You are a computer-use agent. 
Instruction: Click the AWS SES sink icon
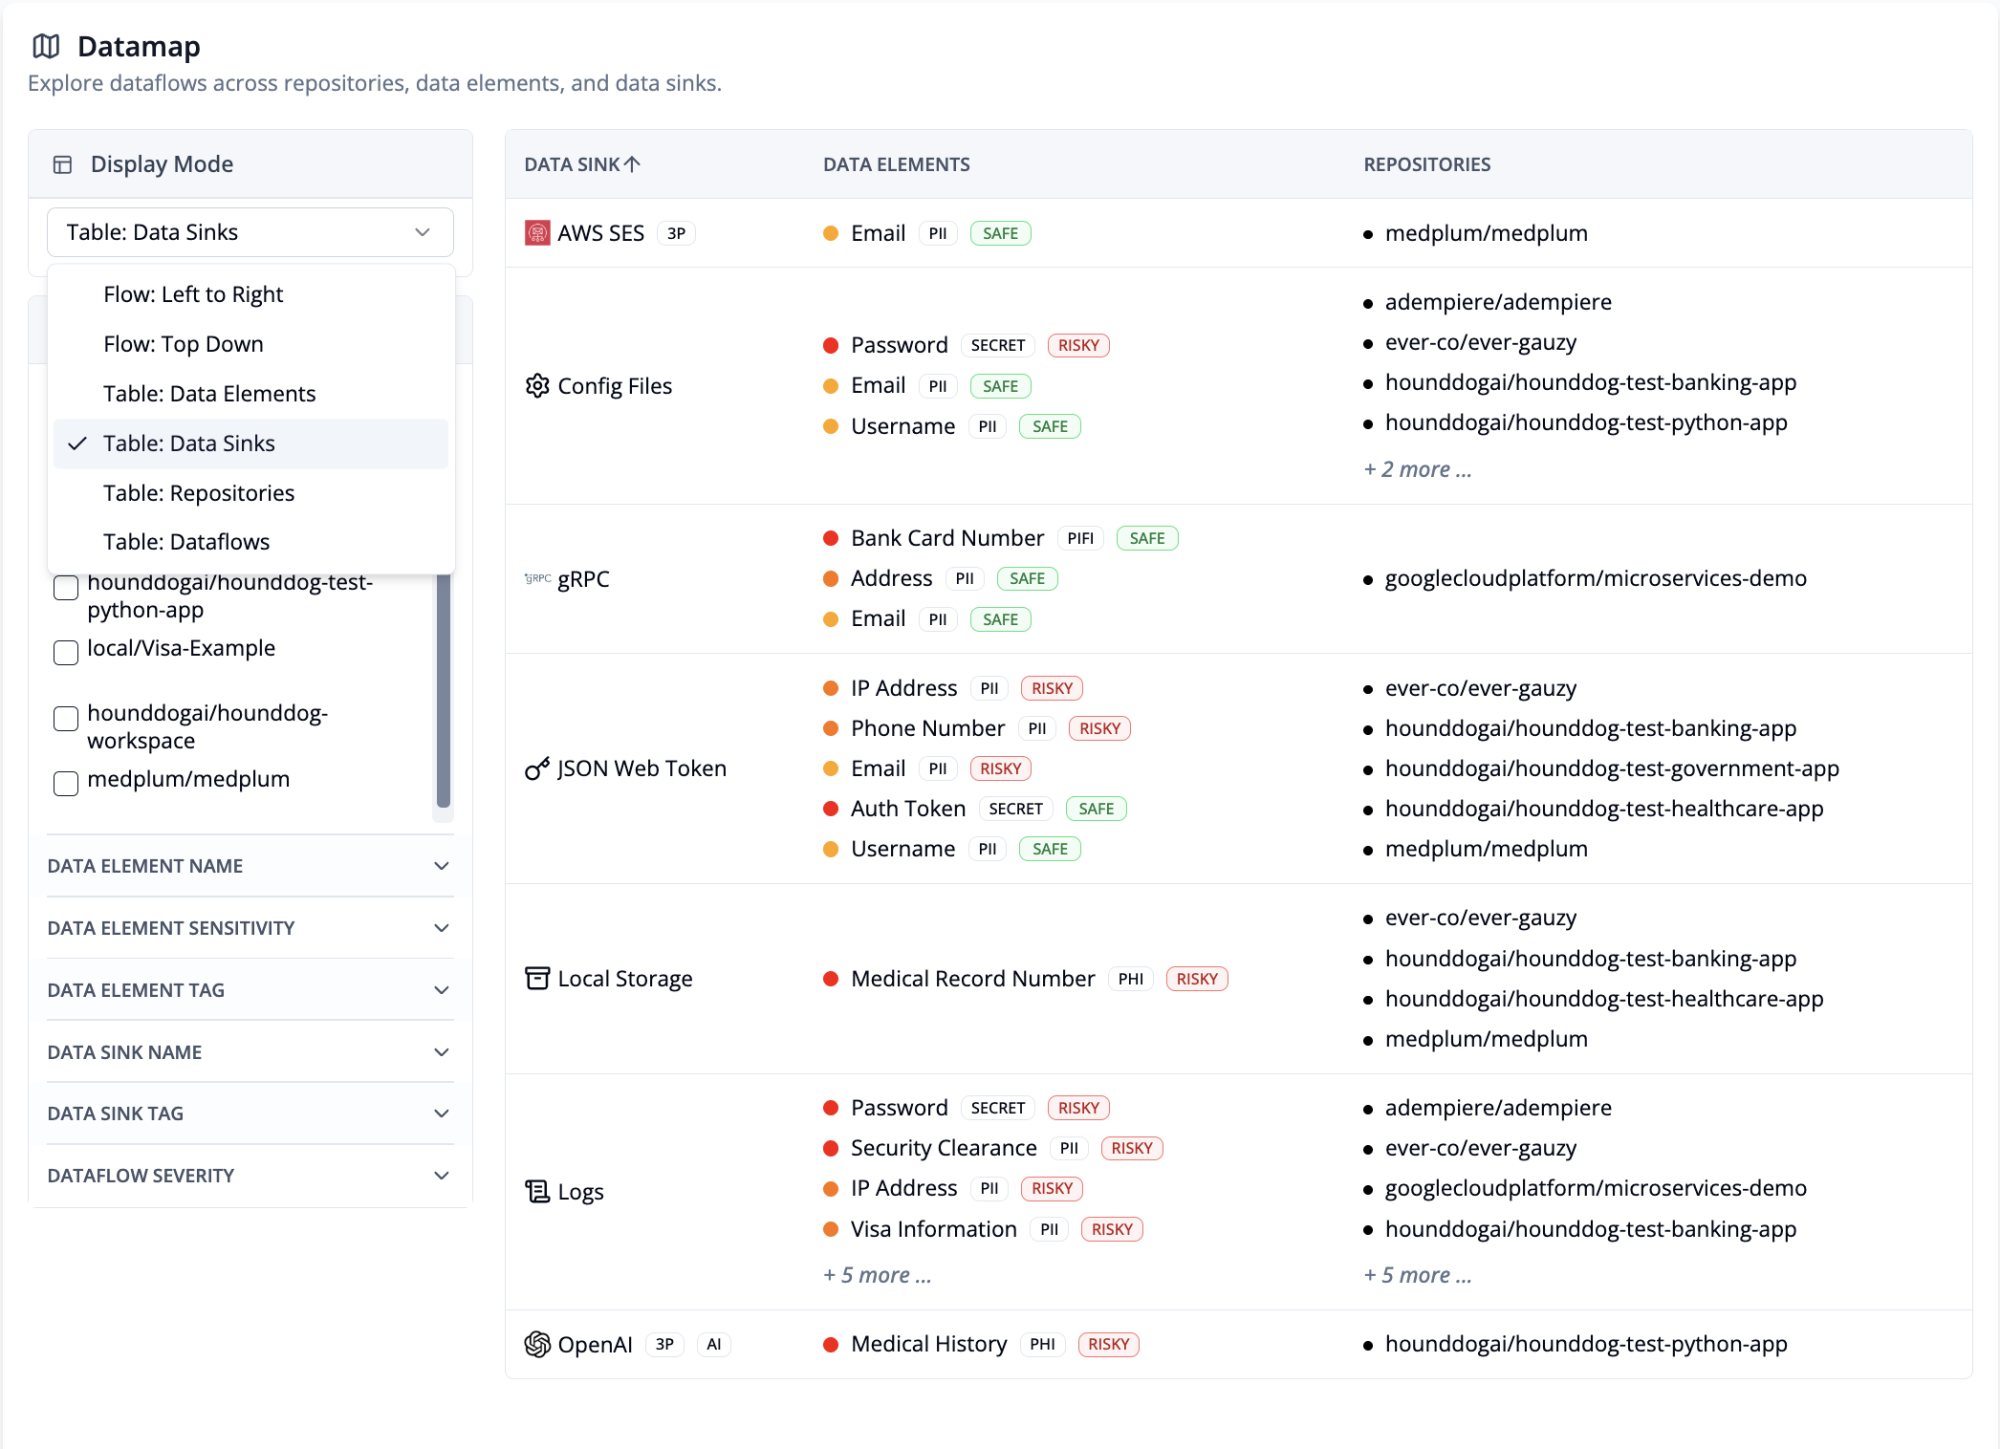537,233
